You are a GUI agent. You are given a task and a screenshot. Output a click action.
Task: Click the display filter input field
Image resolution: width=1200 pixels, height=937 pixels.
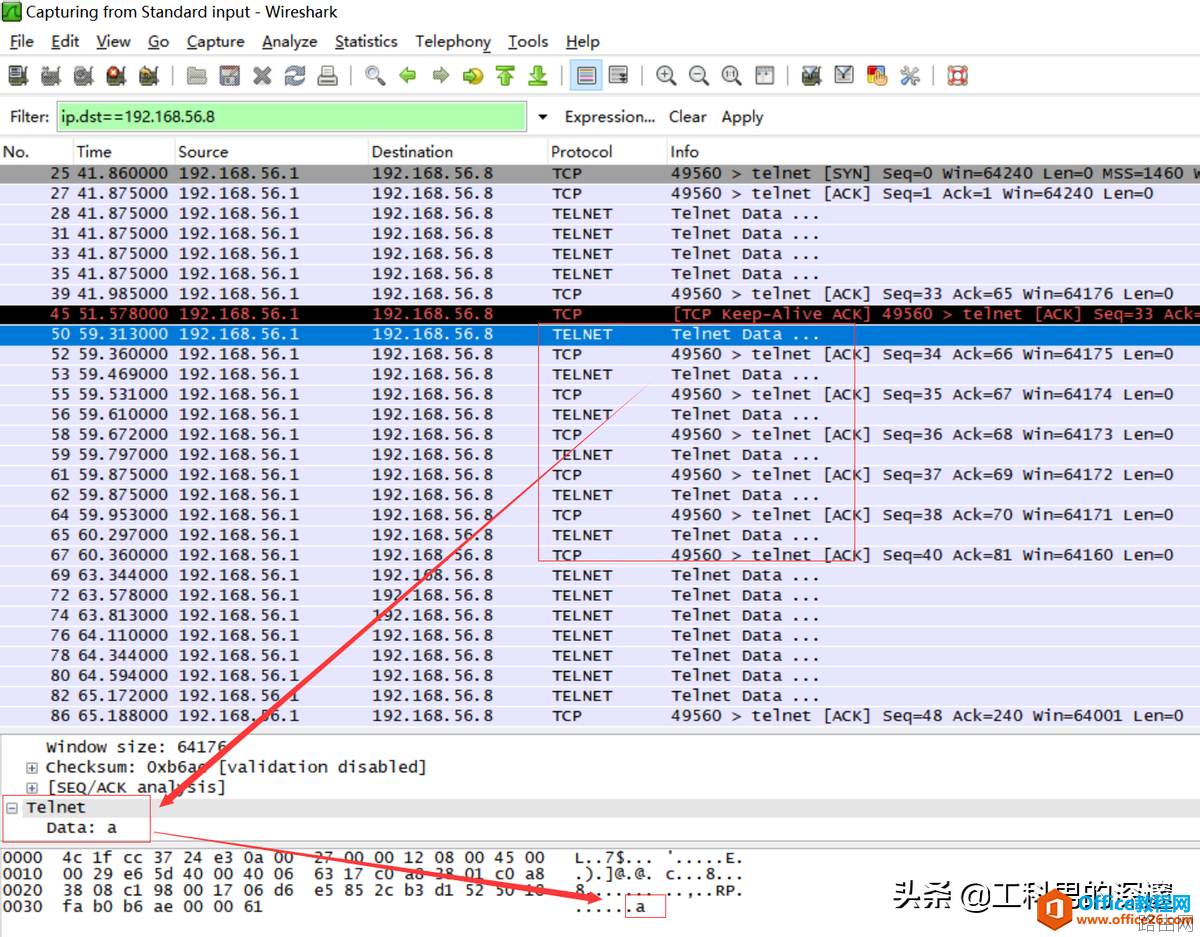(291, 117)
